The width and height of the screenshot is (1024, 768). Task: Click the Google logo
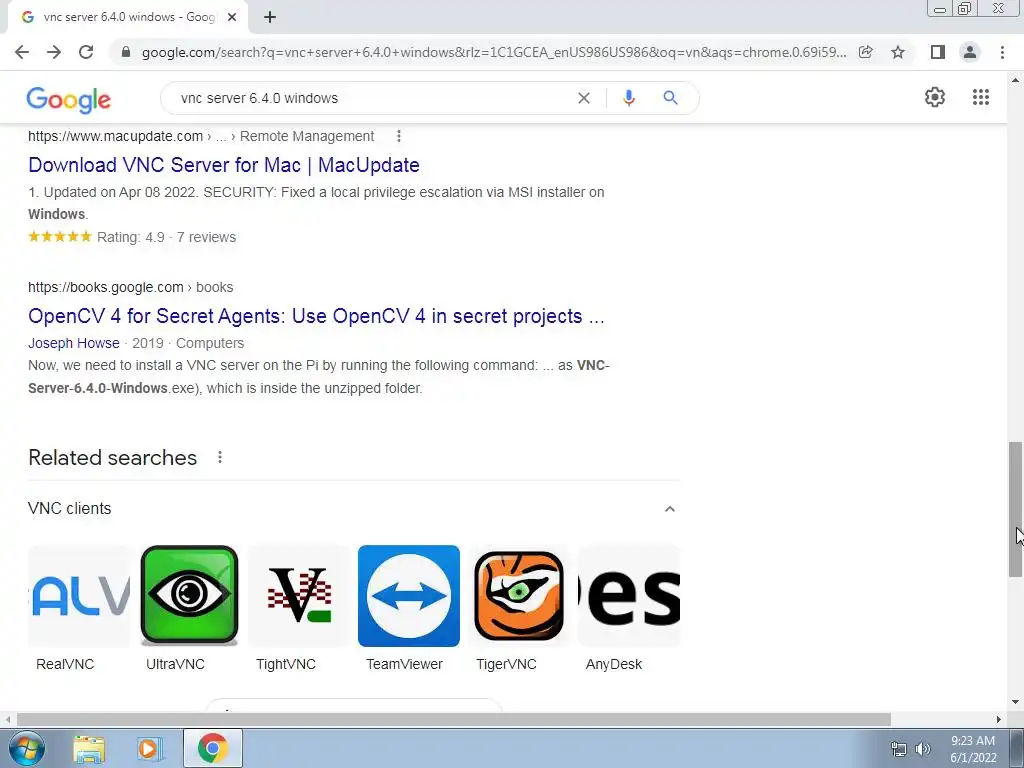pyautogui.click(x=69, y=99)
